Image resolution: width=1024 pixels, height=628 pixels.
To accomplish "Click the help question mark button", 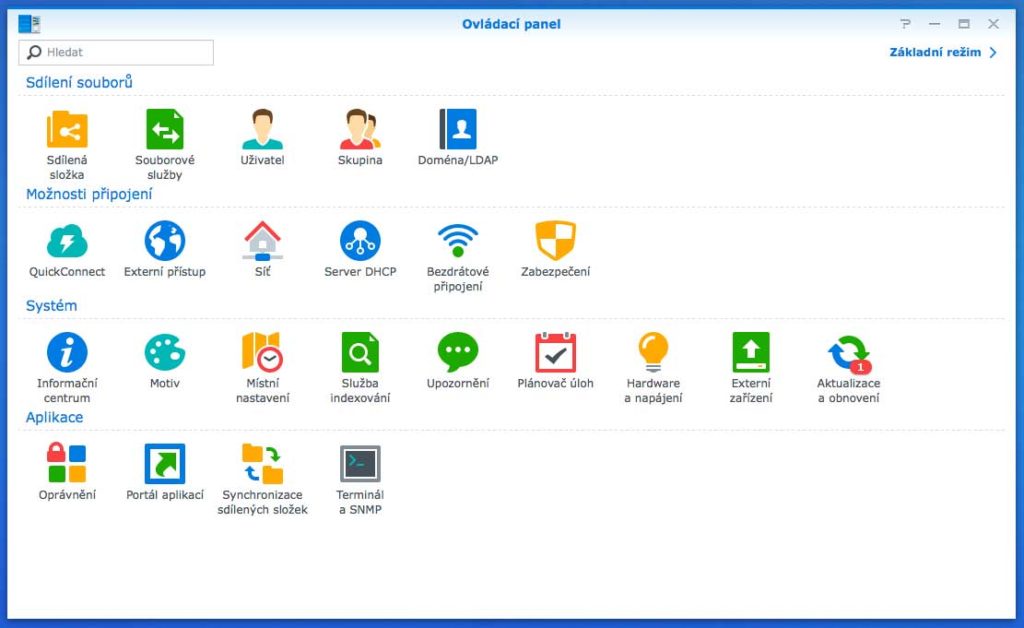I will pos(905,23).
